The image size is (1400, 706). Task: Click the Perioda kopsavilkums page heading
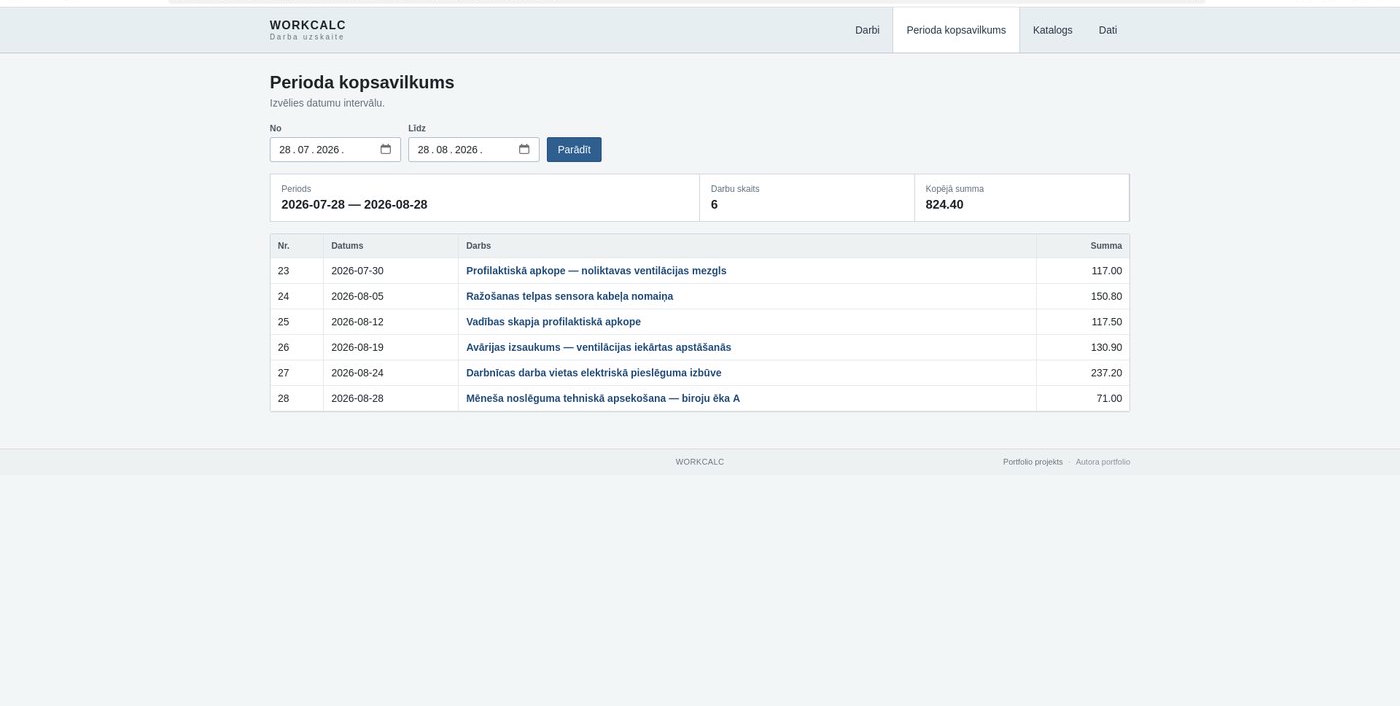point(362,82)
